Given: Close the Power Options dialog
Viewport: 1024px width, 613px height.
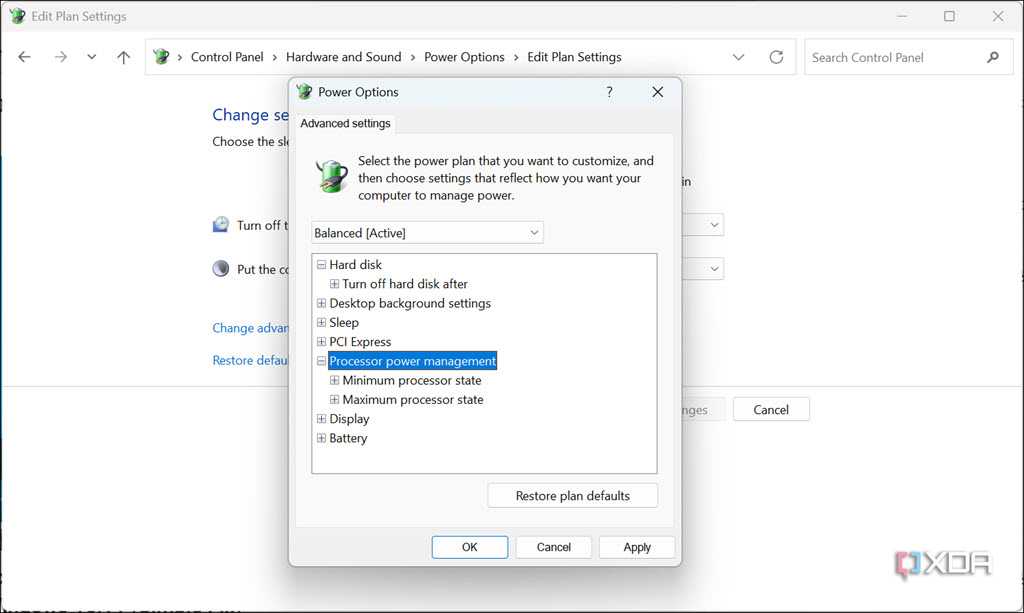Looking at the screenshot, I should [x=658, y=92].
